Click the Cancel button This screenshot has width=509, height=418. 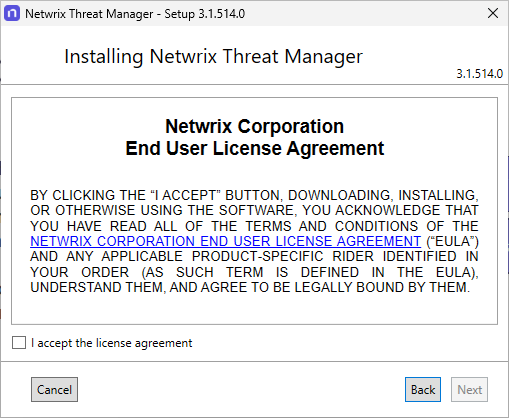54,389
